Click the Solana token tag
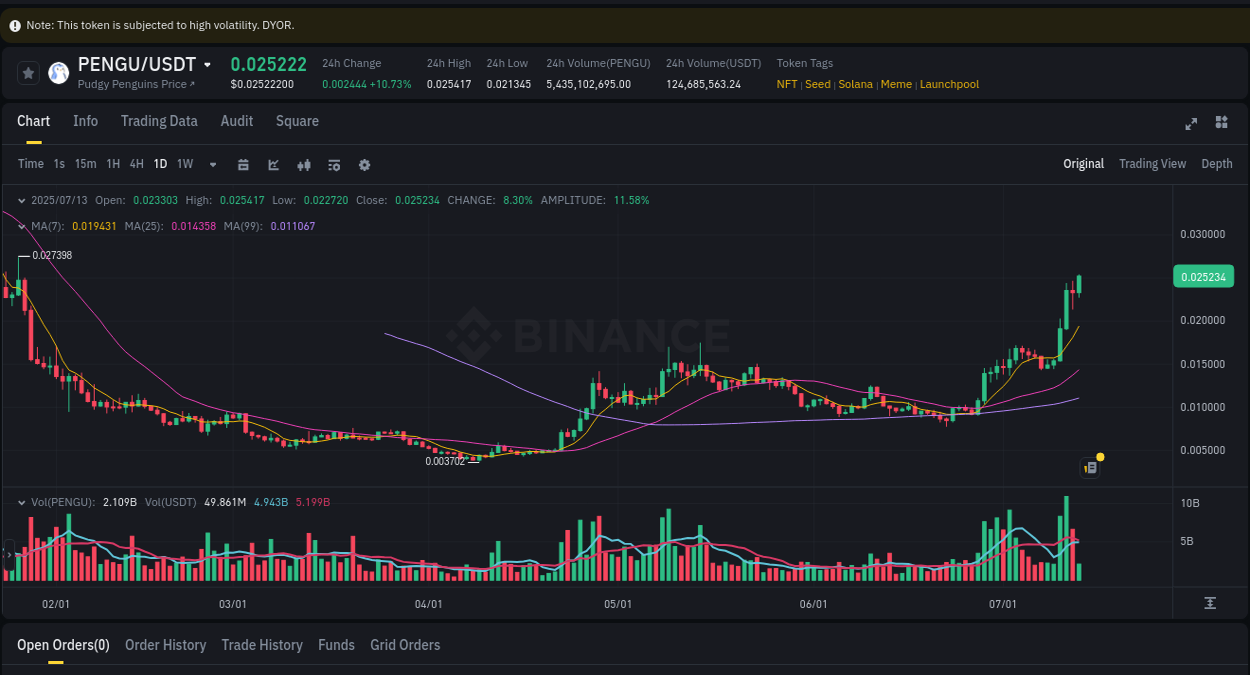This screenshot has width=1250, height=675. click(855, 84)
